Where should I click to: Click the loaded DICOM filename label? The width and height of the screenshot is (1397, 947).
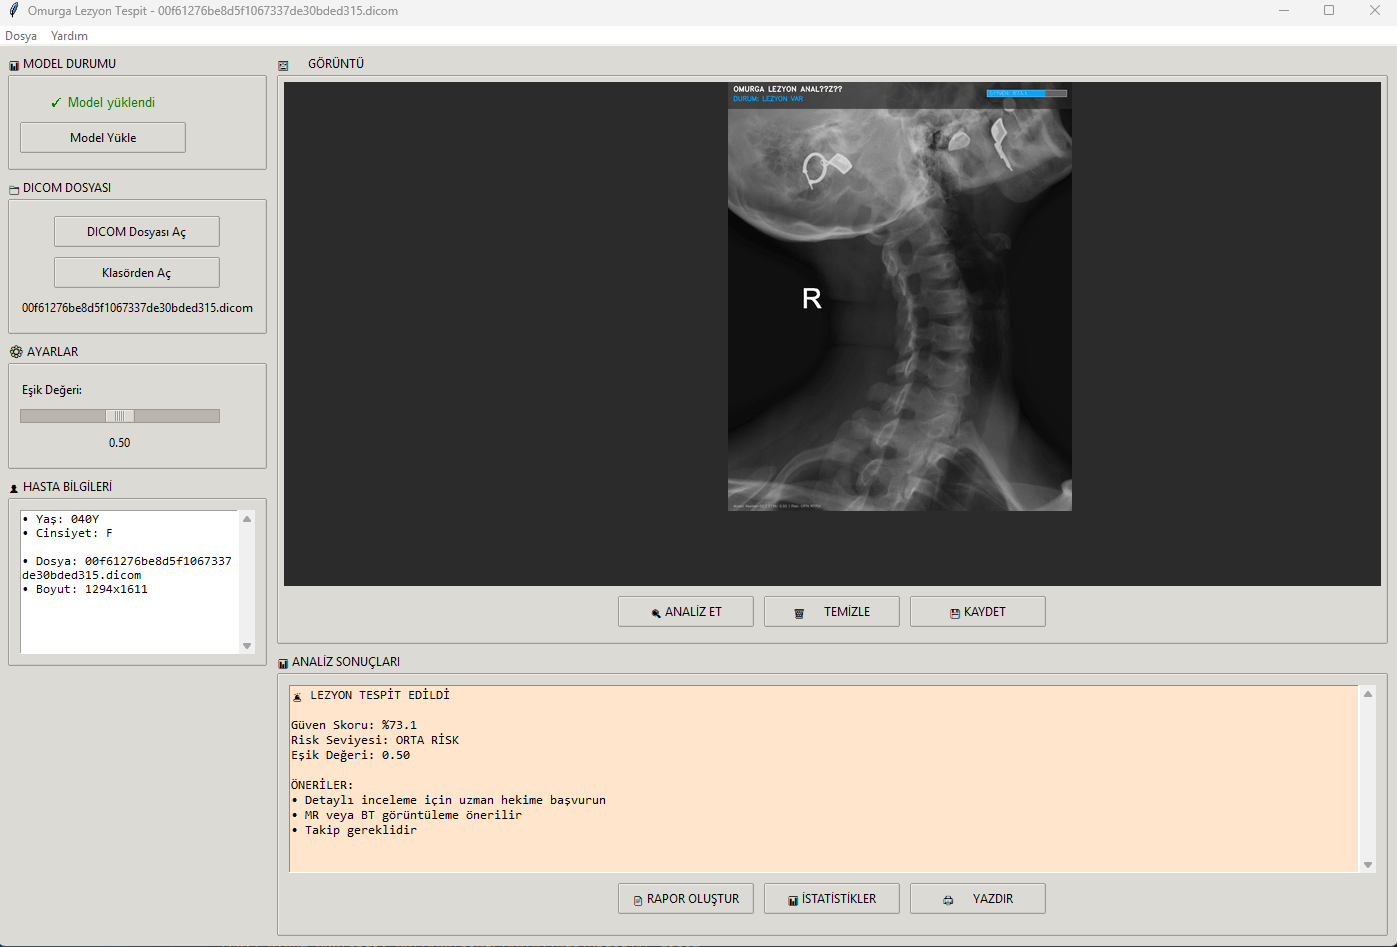point(137,308)
